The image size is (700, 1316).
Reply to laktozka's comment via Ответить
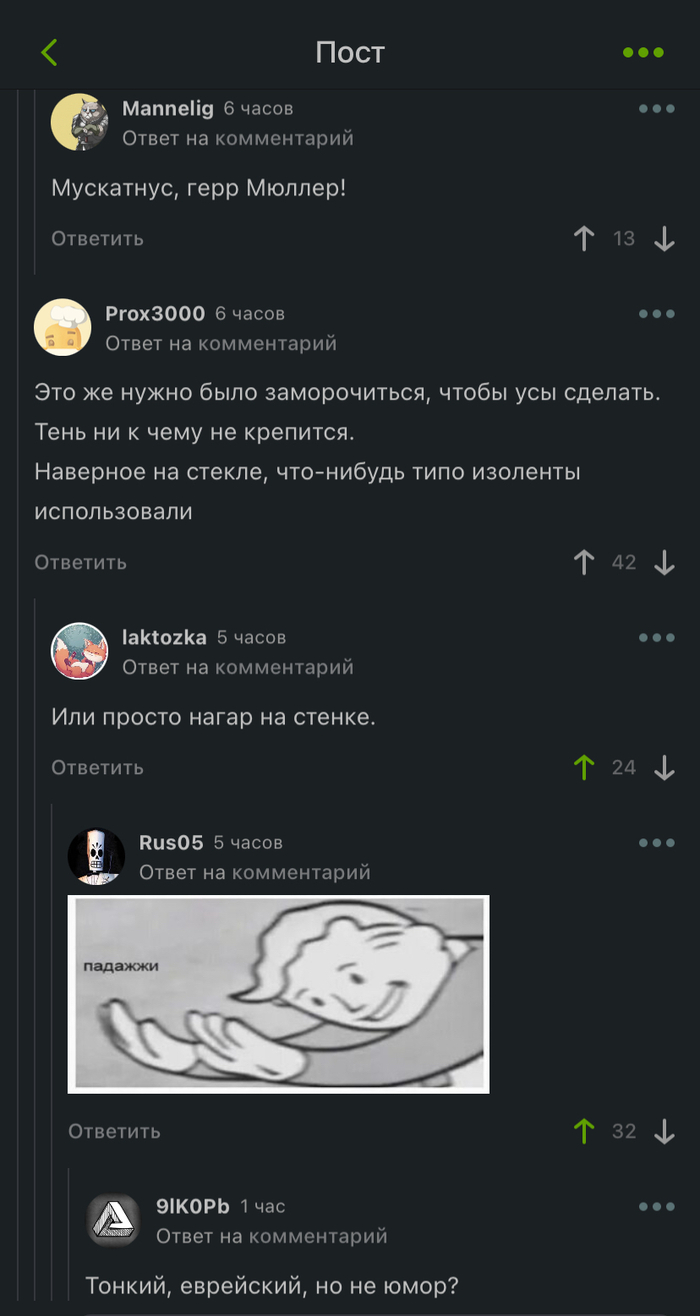point(98,768)
